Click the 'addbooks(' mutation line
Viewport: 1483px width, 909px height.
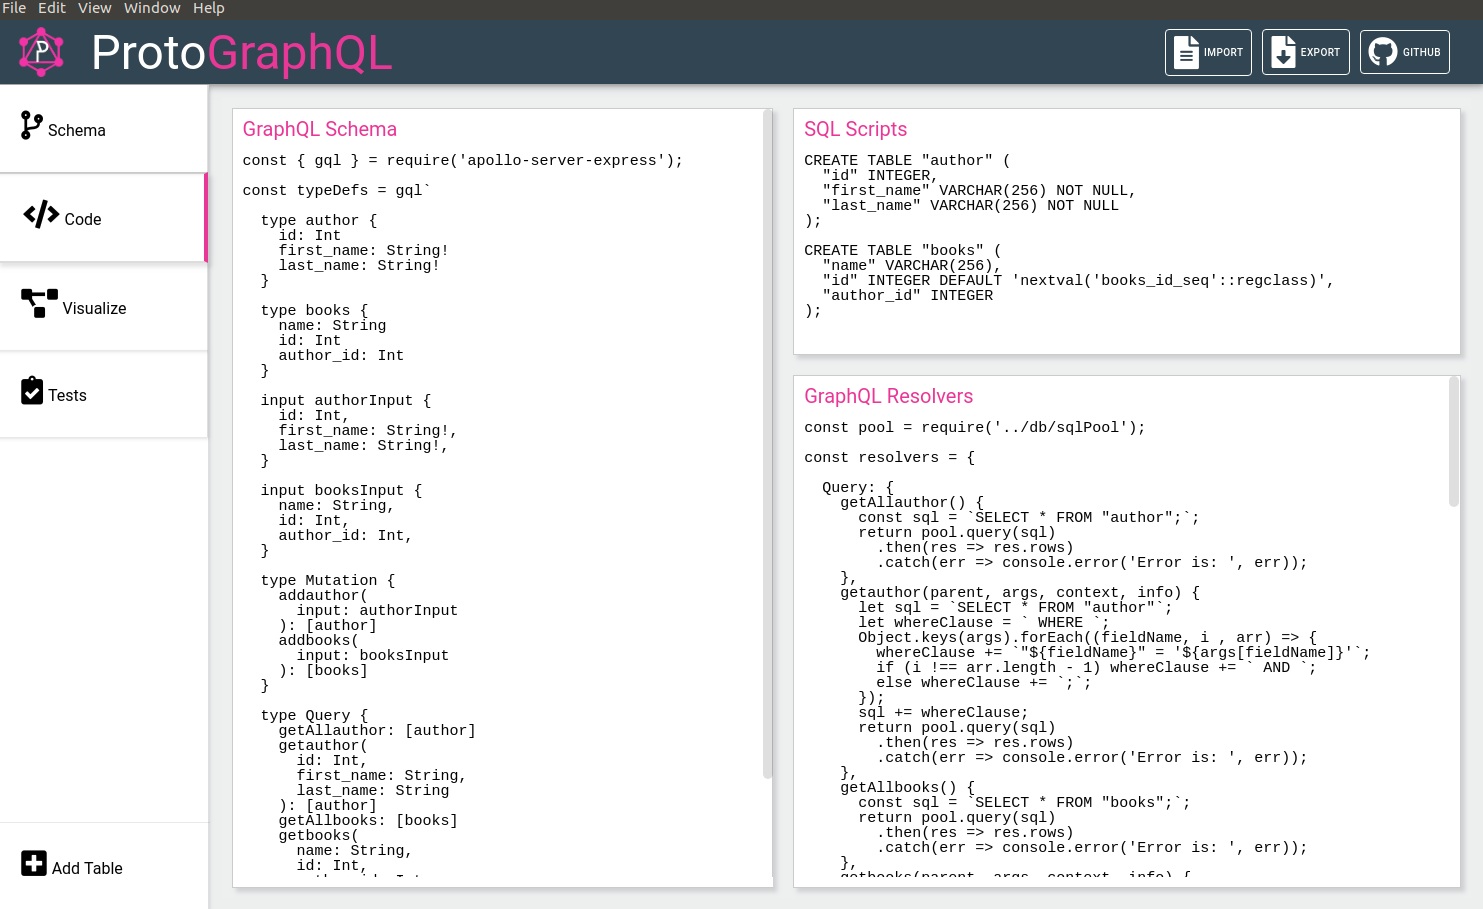click(319, 640)
